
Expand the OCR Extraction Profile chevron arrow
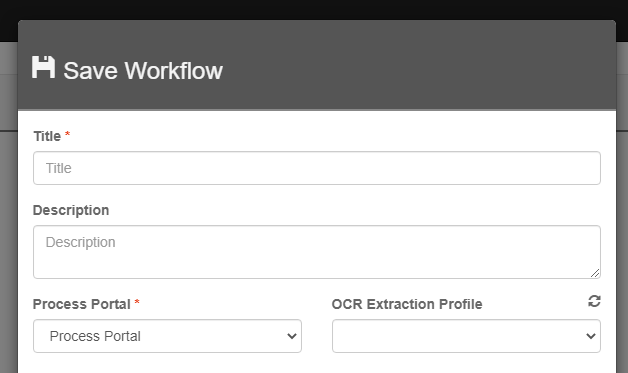coord(591,336)
